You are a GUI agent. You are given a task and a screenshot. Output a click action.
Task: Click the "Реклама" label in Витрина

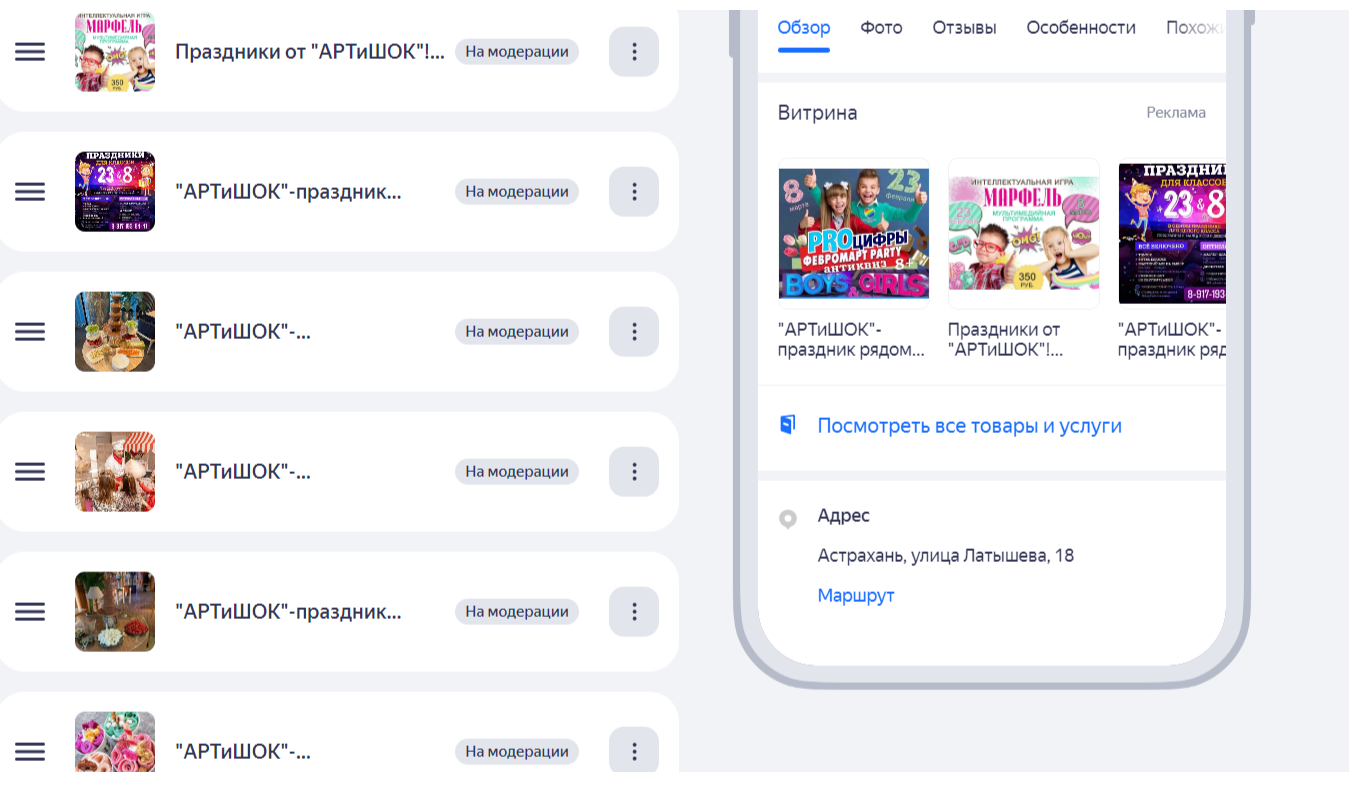click(x=1175, y=113)
